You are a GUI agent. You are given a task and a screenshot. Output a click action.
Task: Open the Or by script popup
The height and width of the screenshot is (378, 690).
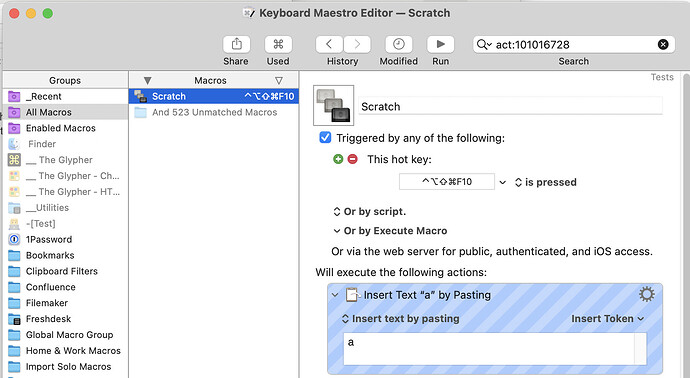point(370,212)
